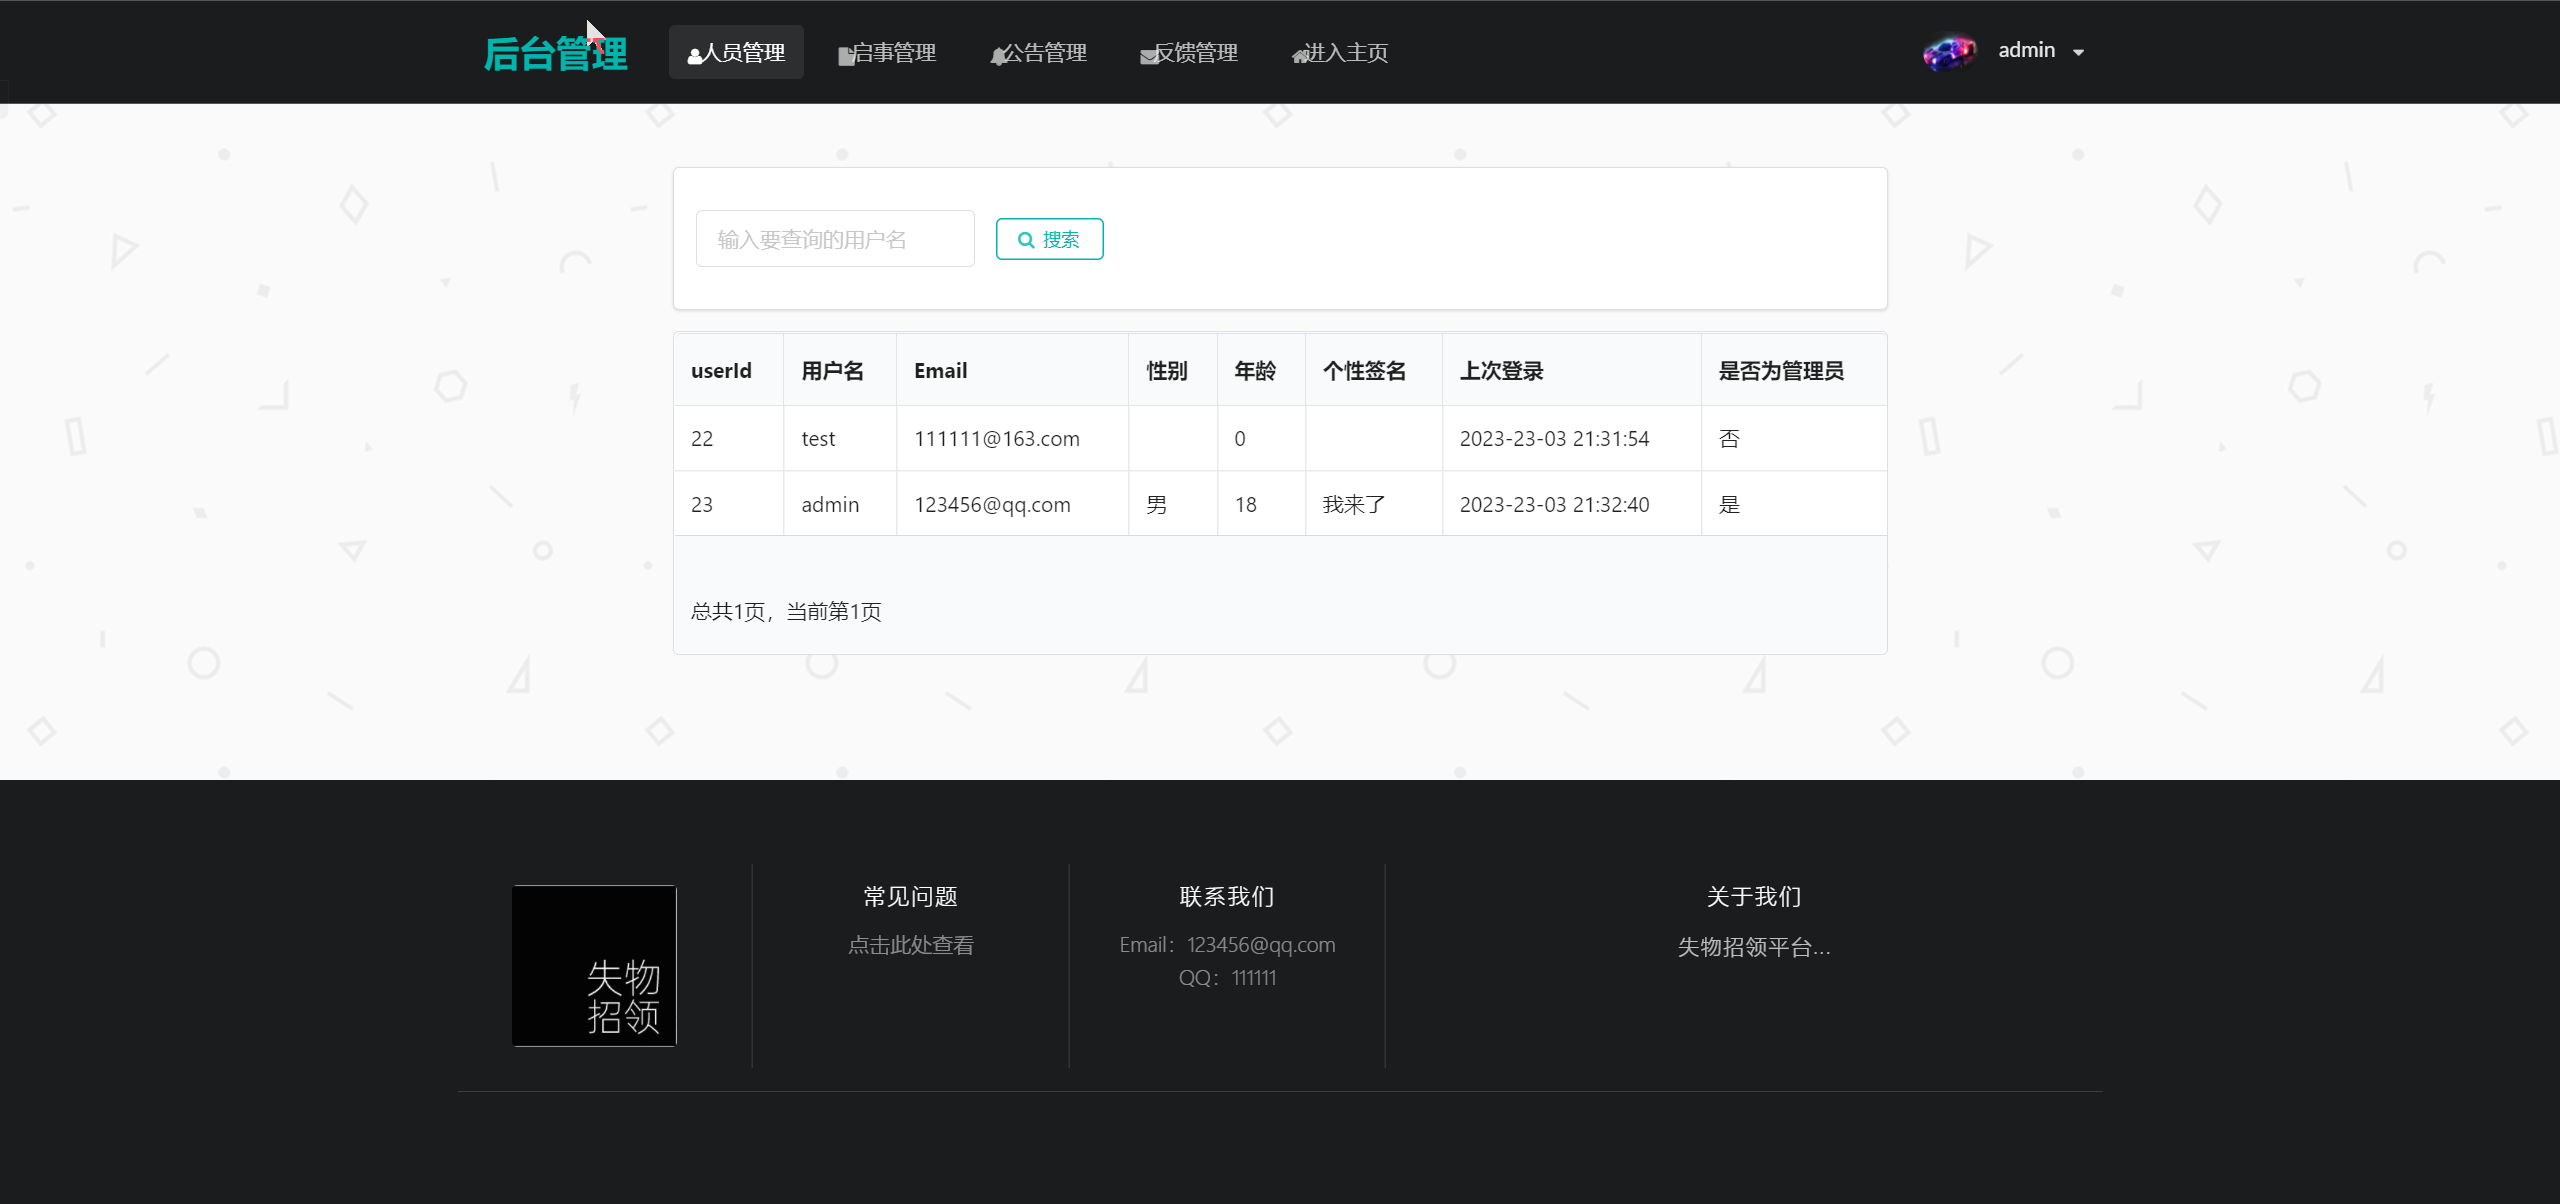The image size is (2560, 1204).
Task: Expand the admin dropdown arrow
Action: tap(2079, 52)
